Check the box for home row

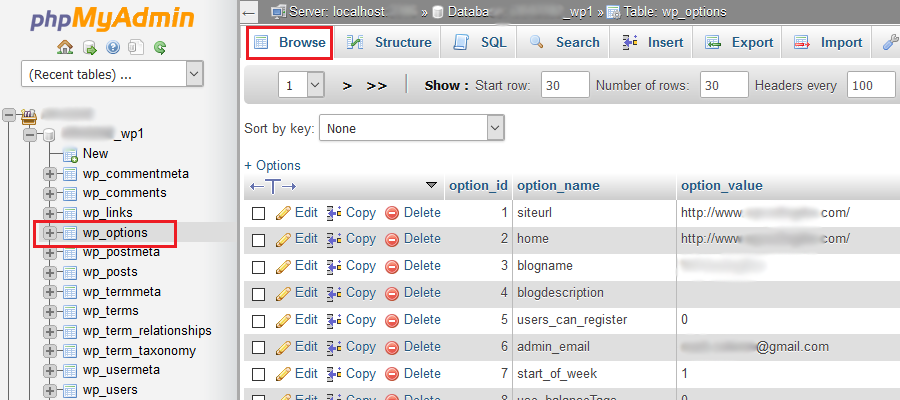(258, 240)
